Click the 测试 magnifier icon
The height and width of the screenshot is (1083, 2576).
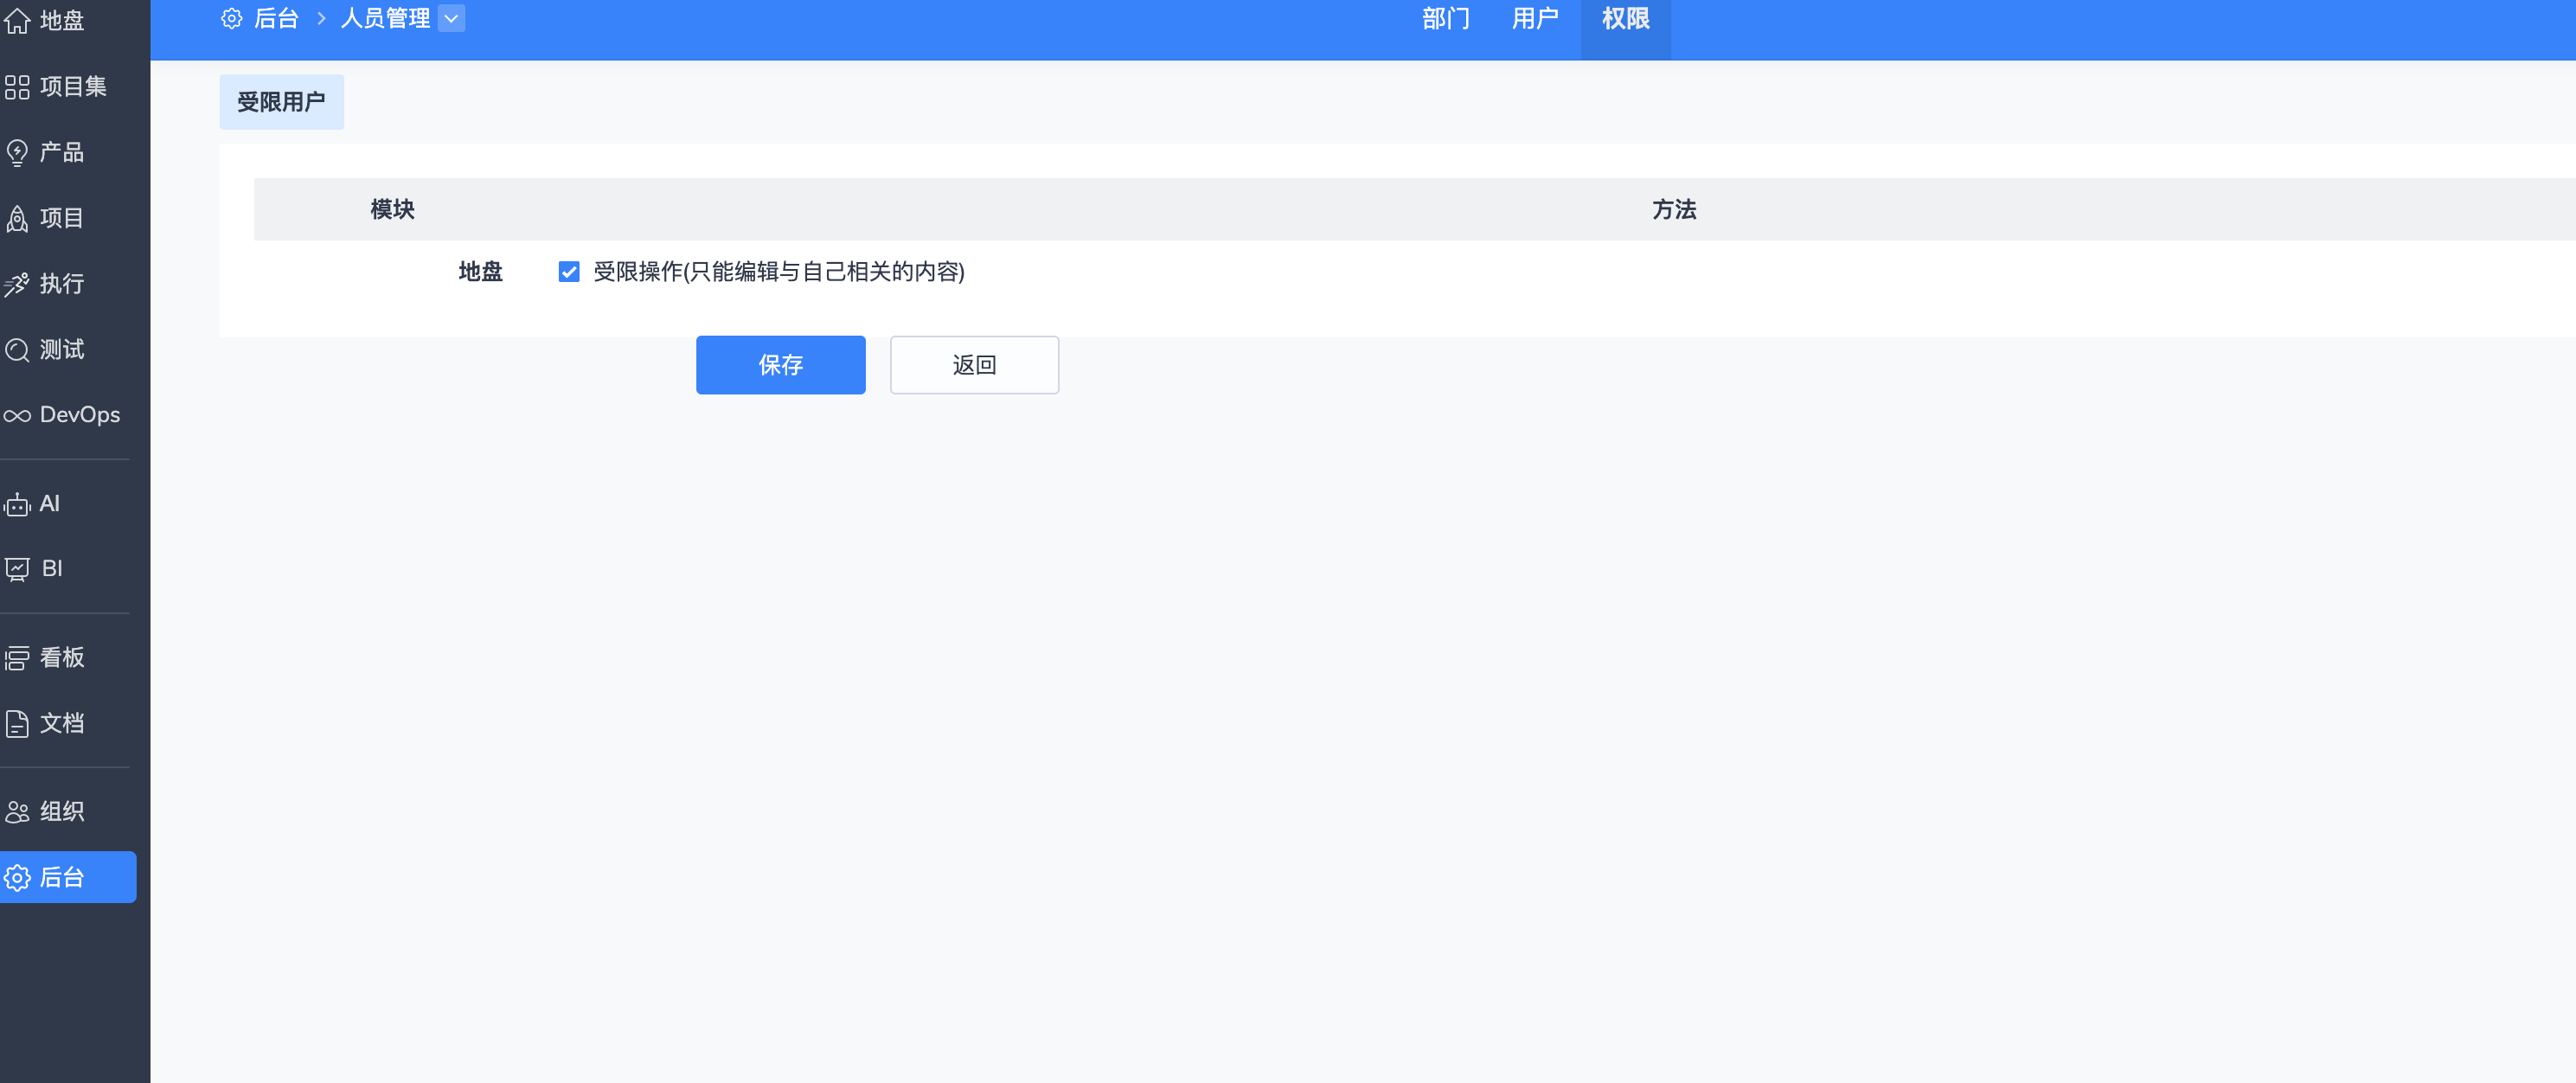17,350
